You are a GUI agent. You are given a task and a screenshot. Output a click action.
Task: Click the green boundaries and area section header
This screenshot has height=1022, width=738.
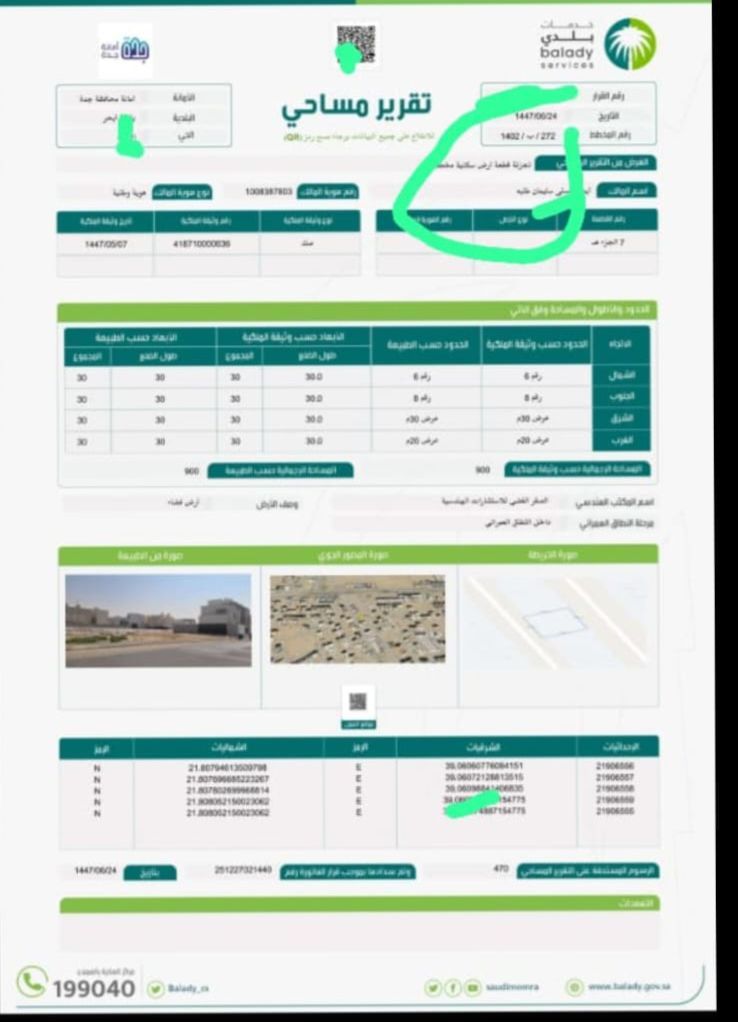[x=357, y=311]
